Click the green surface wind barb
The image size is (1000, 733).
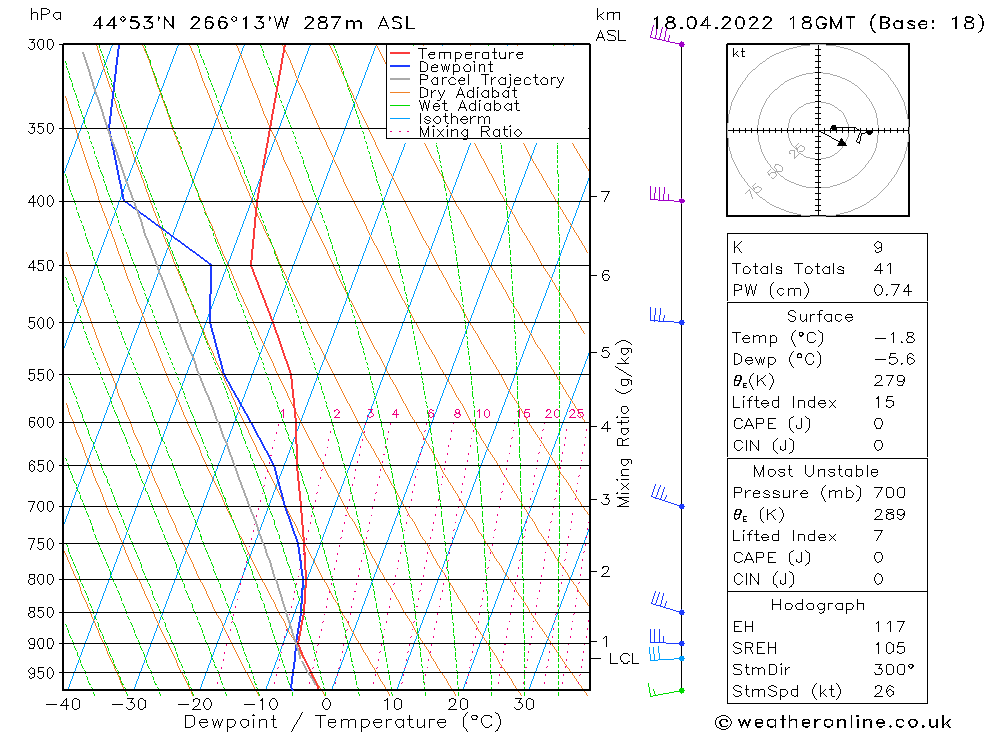pyautogui.click(x=666, y=690)
